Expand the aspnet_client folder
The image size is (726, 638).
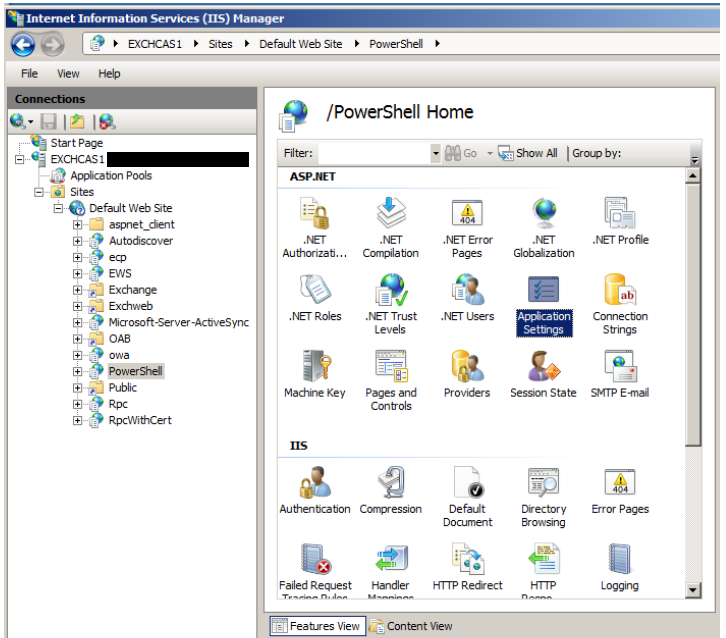point(77,225)
